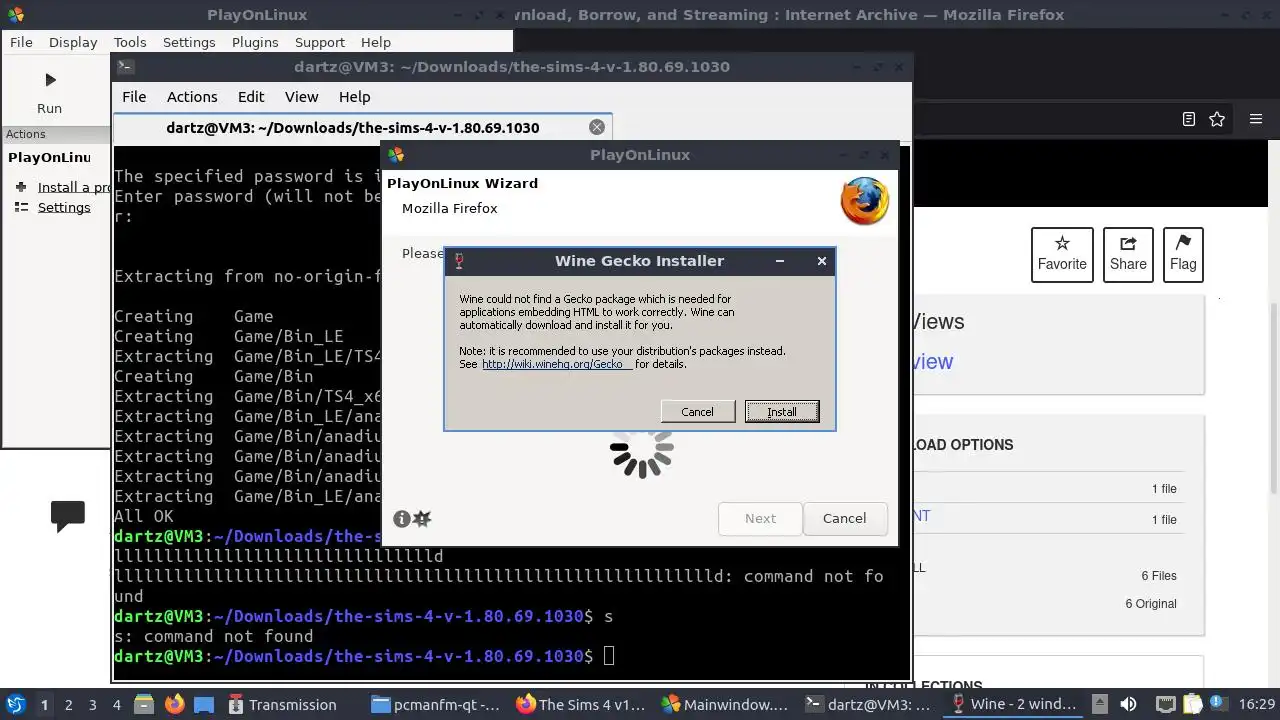Image resolution: width=1280 pixels, height=720 pixels.
Task: Click the speech bubble reviews icon
Action: click(68, 516)
